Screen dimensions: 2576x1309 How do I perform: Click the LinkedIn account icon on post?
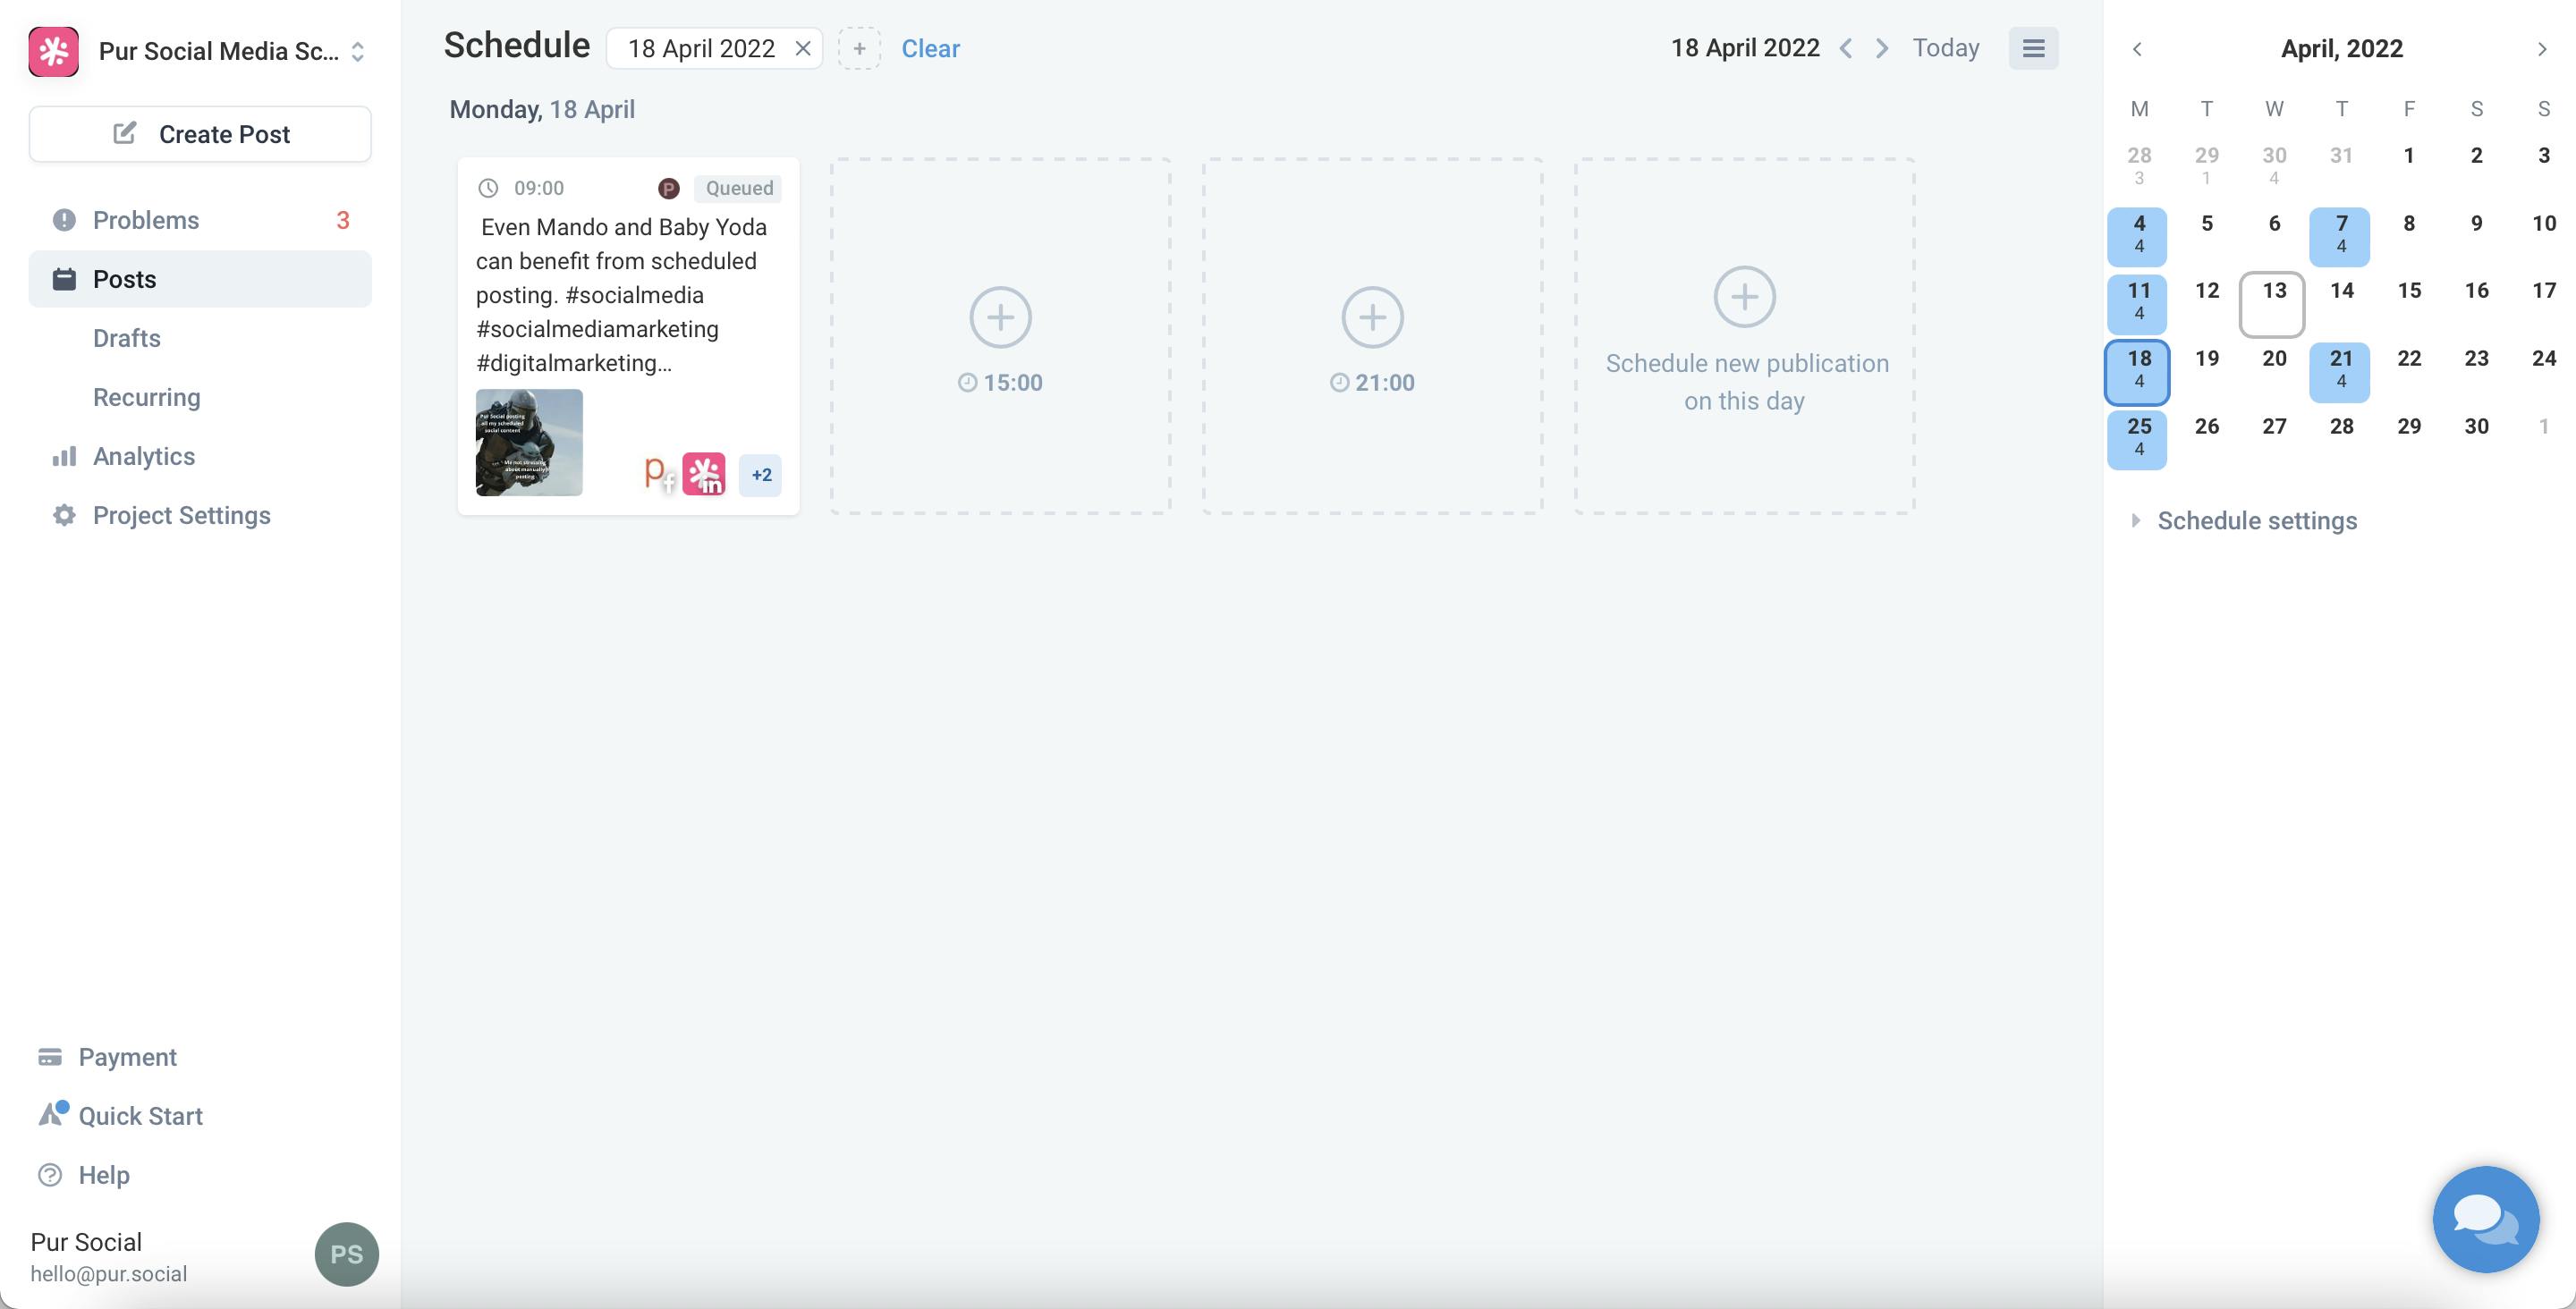pos(704,474)
